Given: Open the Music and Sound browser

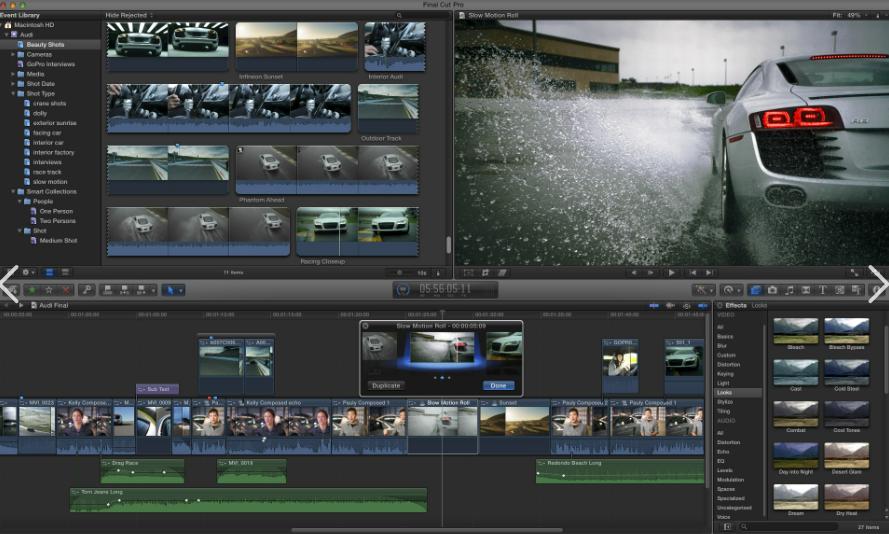Looking at the screenshot, I should pyautogui.click(x=789, y=290).
